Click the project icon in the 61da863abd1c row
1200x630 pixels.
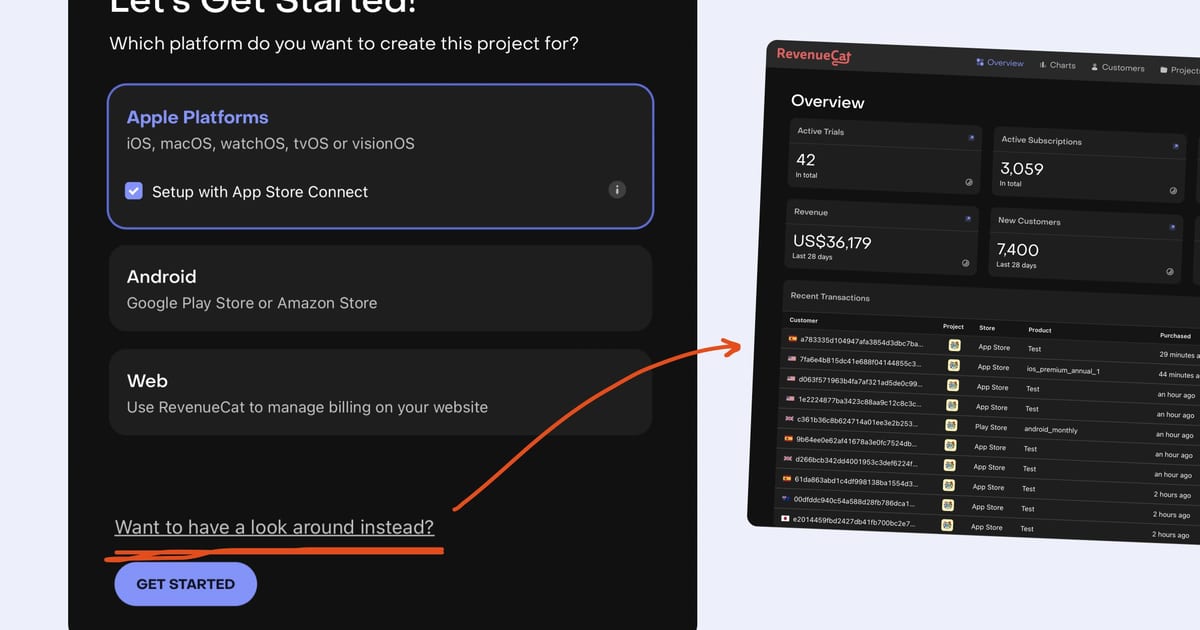click(948, 485)
